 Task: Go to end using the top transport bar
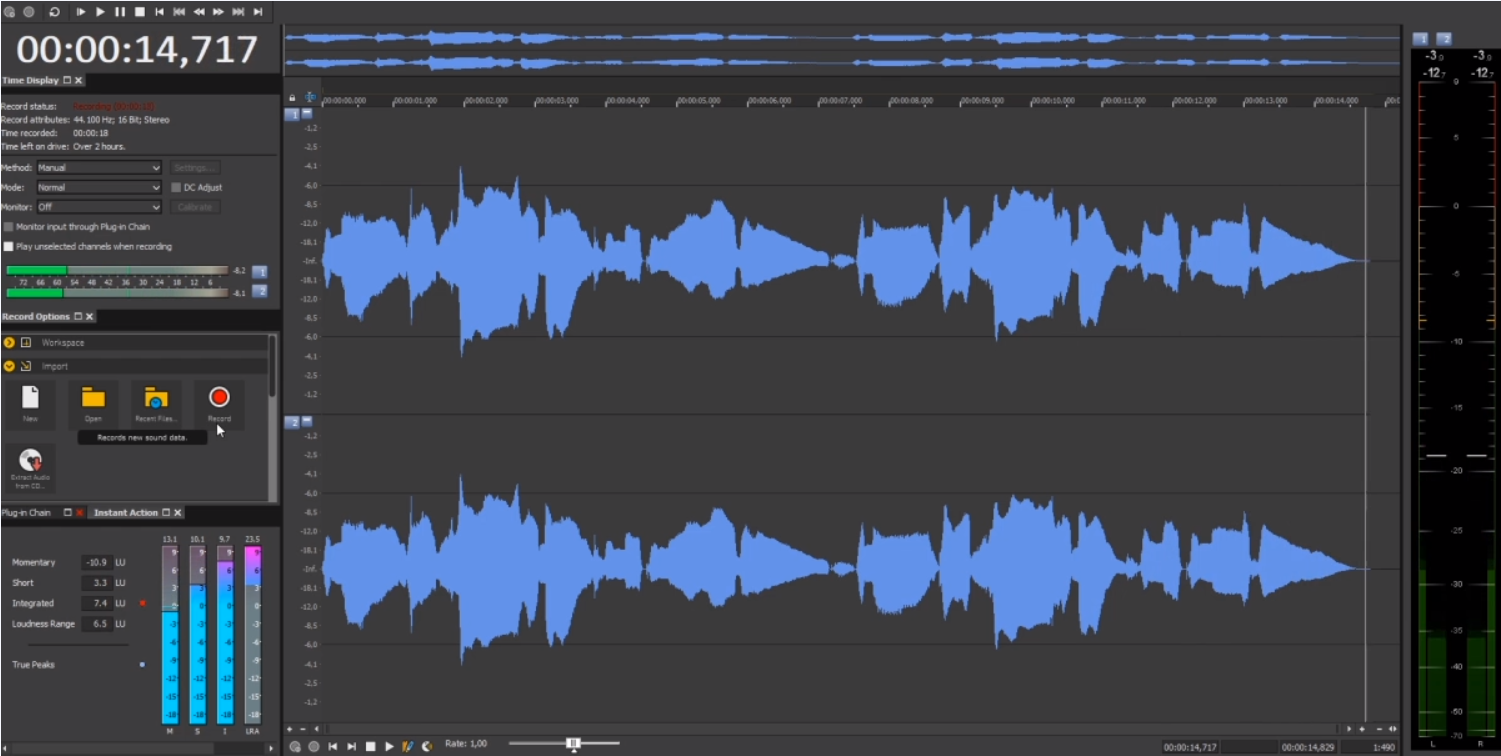(258, 12)
